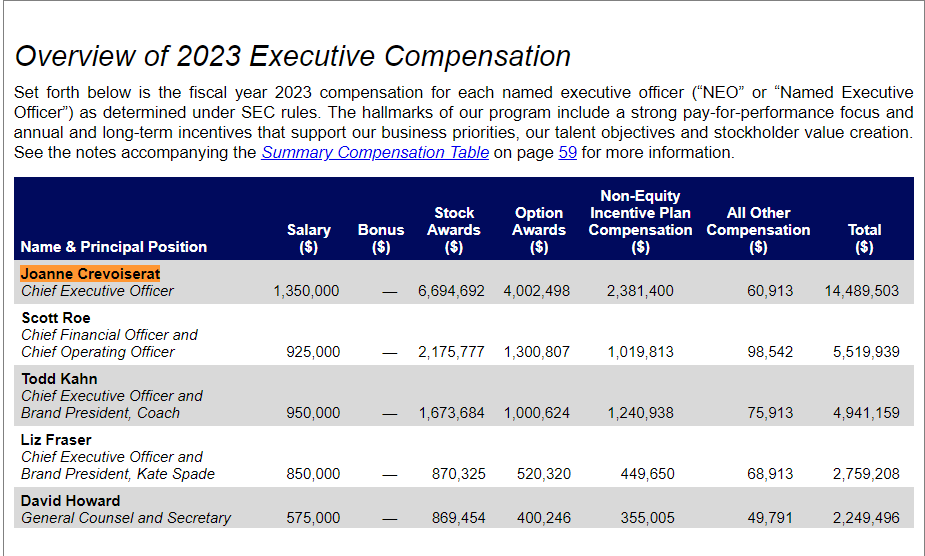Screen dimensions: 925x556
Task: Click the CEO total value 14,489,503
Action: point(861,291)
